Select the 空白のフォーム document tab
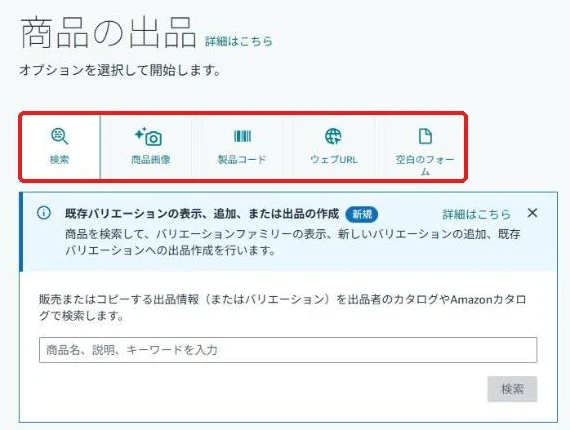 [425, 147]
